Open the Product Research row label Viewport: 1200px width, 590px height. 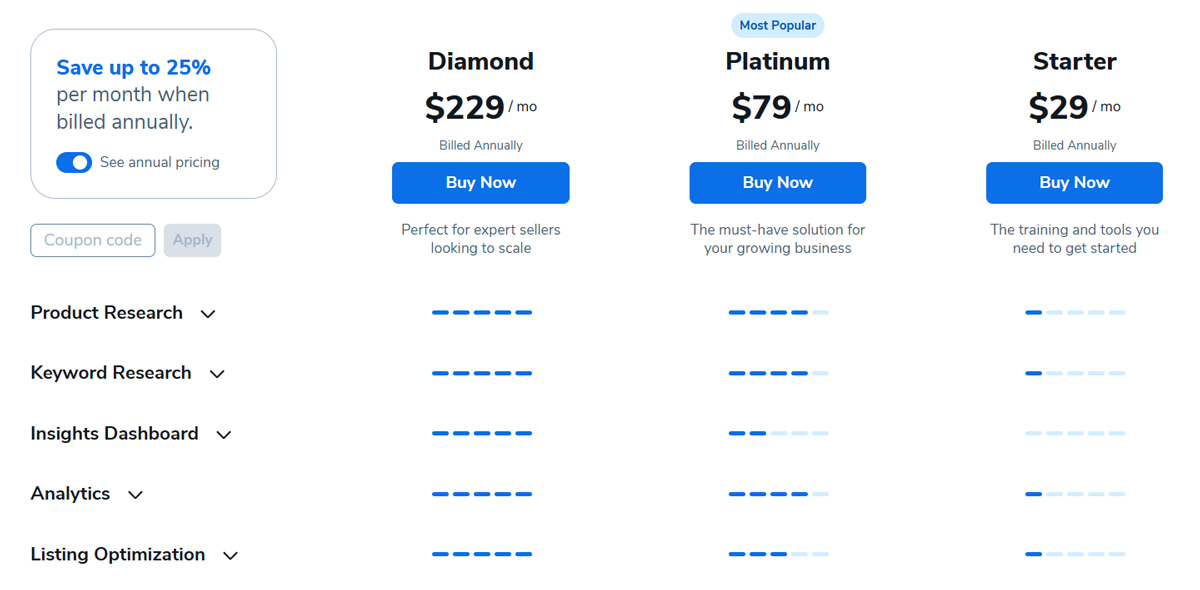pos(107,313)
